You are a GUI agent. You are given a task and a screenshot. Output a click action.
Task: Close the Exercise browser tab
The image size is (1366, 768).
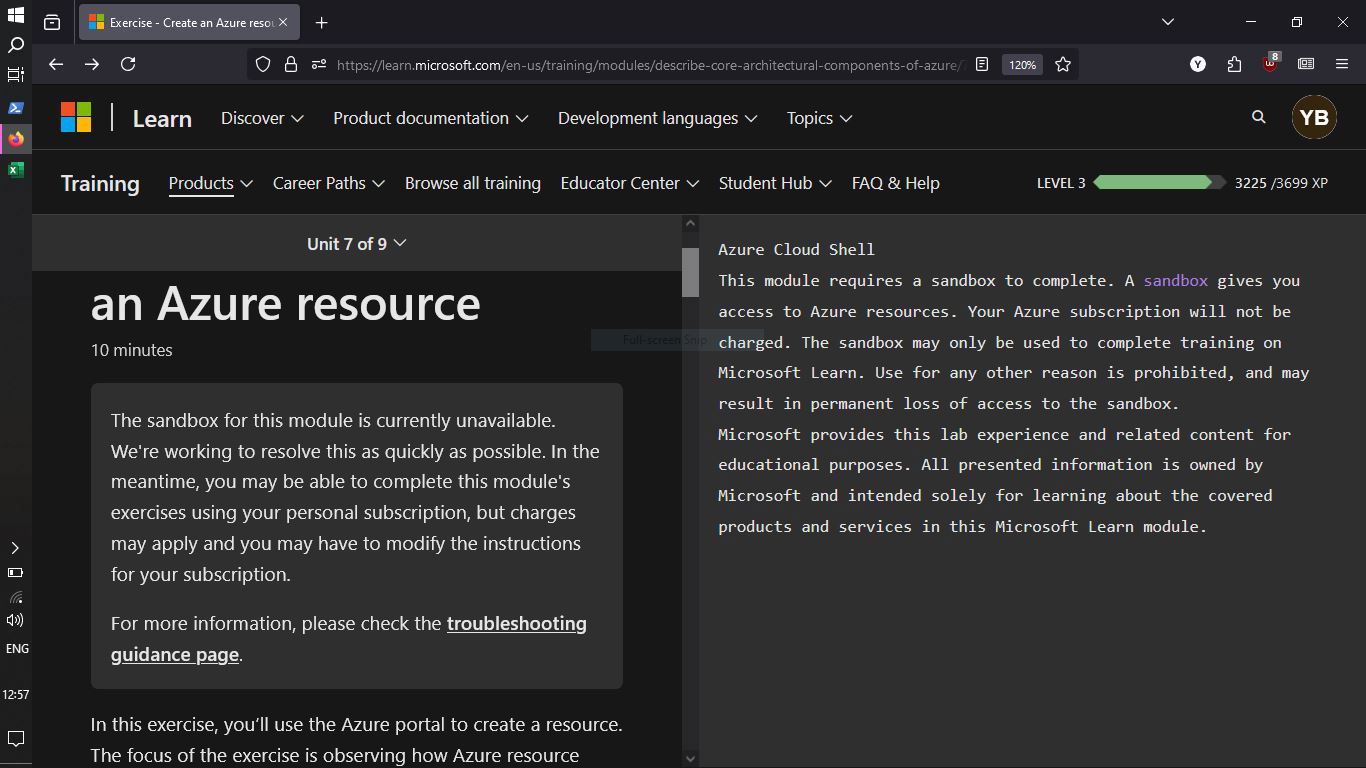click(283, 22)
